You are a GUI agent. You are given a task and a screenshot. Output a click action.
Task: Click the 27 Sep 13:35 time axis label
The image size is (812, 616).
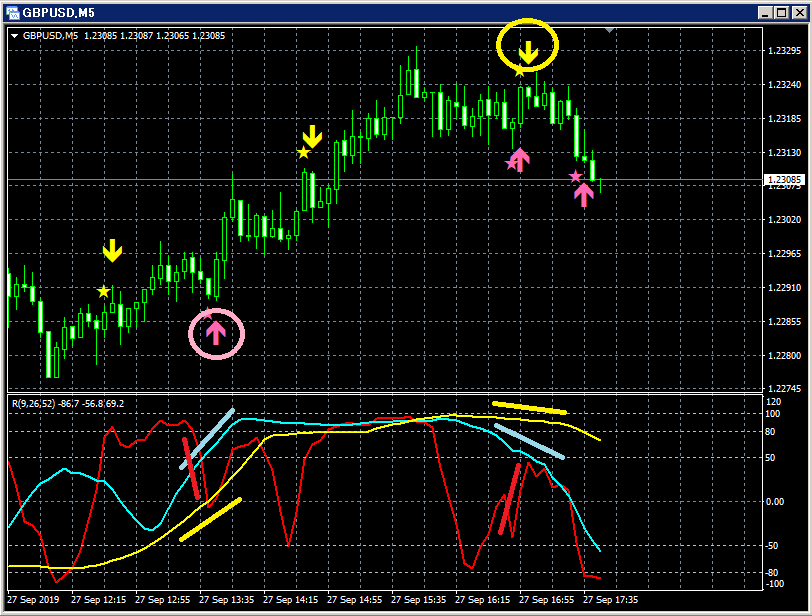coord(226,599)
